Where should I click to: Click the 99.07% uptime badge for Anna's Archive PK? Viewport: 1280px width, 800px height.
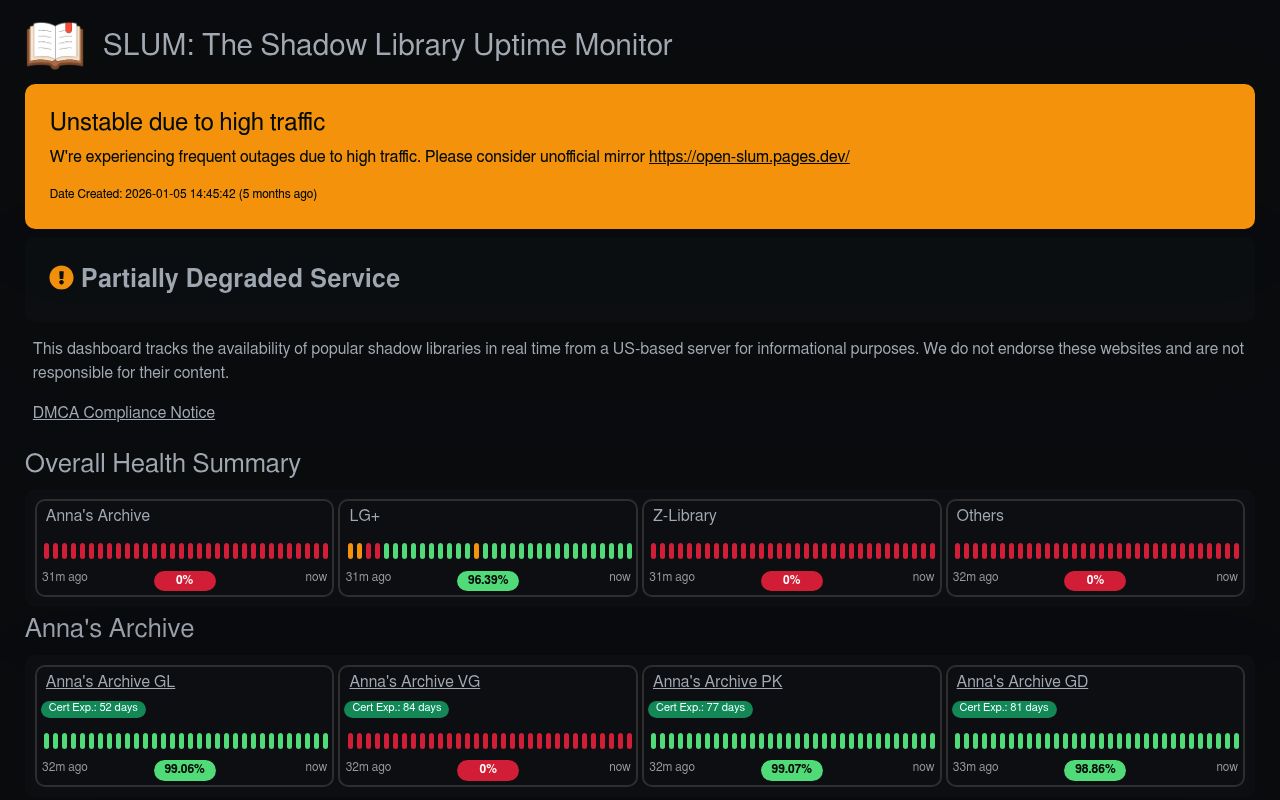(x=792, y=770)
